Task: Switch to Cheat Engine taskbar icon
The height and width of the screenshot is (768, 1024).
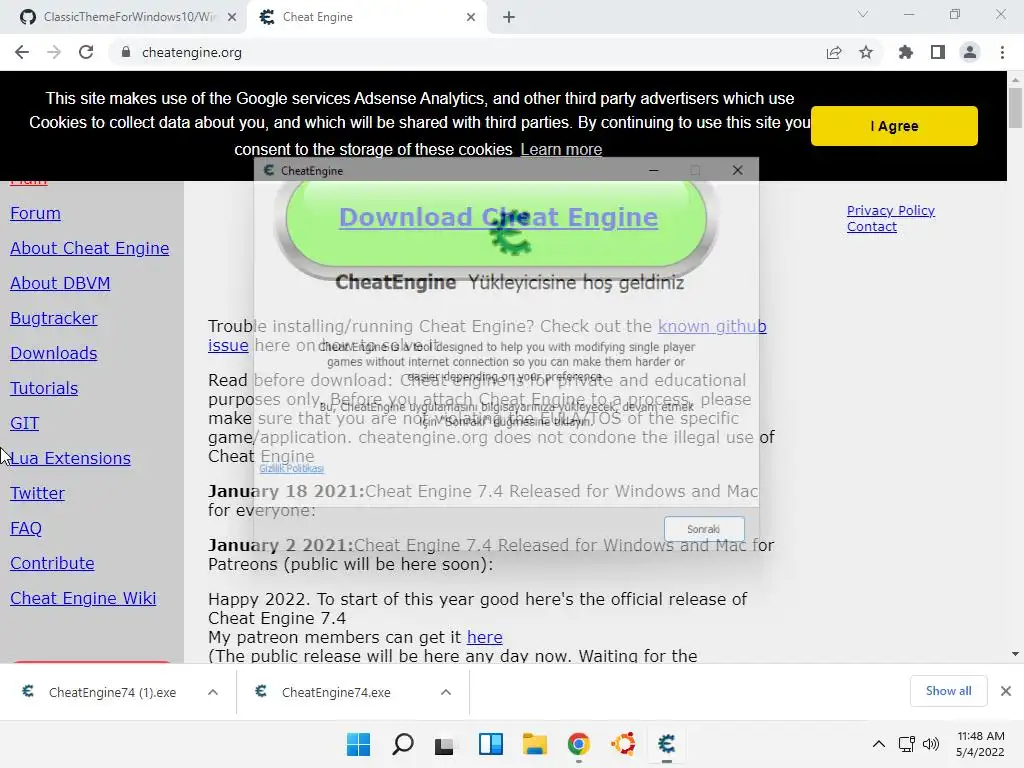Action: pos(667,744)
